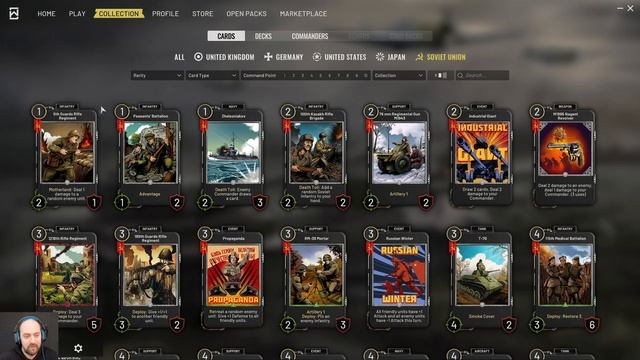
Task: Filter by command point cost 9
Action: point(356,76)
